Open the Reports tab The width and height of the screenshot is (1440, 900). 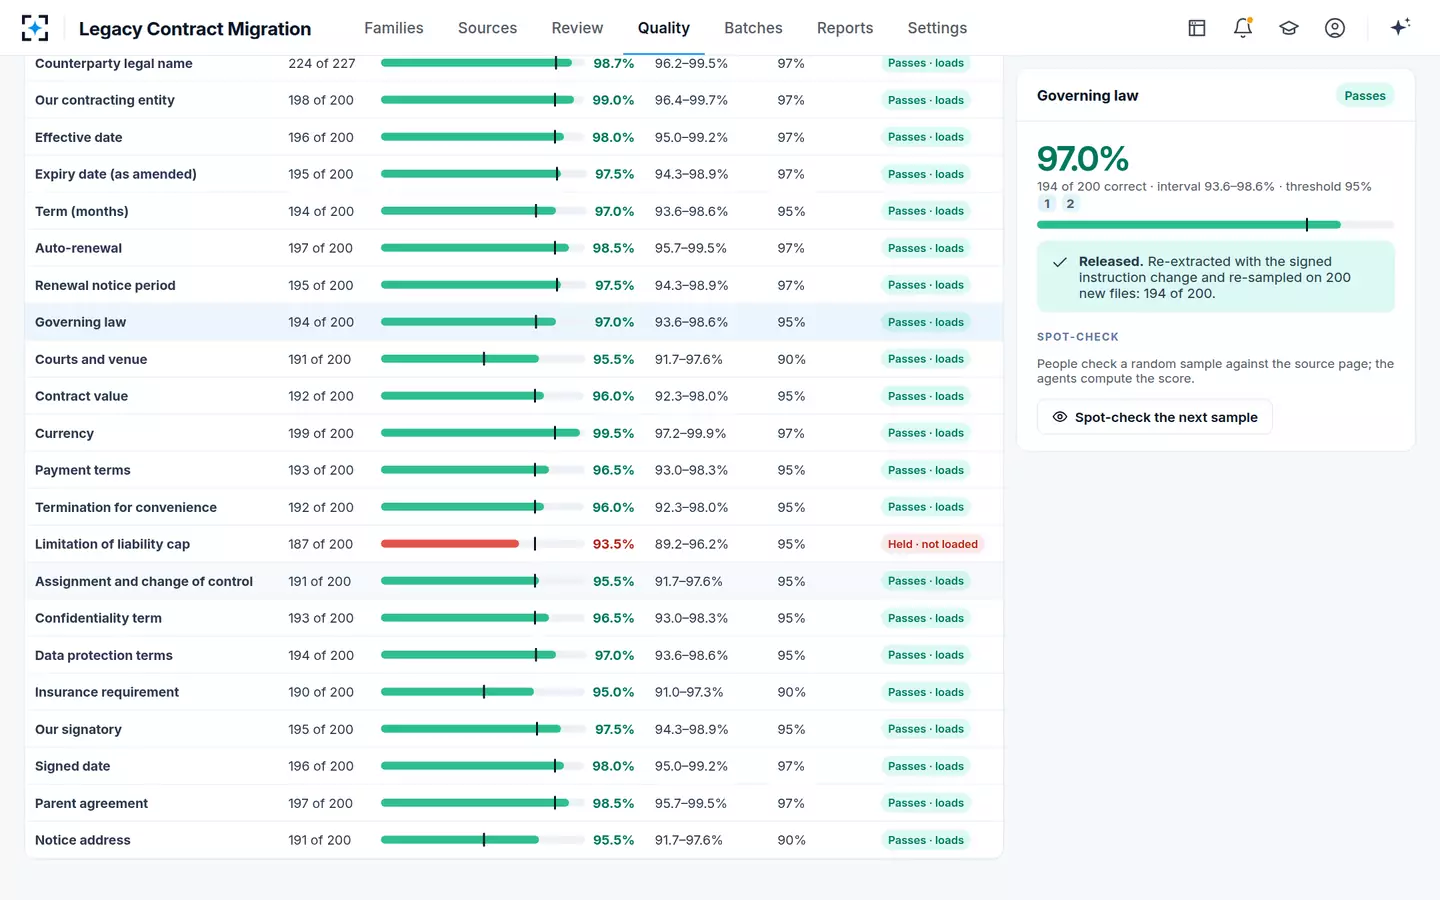pyautogui.click(x=845, y=28)
